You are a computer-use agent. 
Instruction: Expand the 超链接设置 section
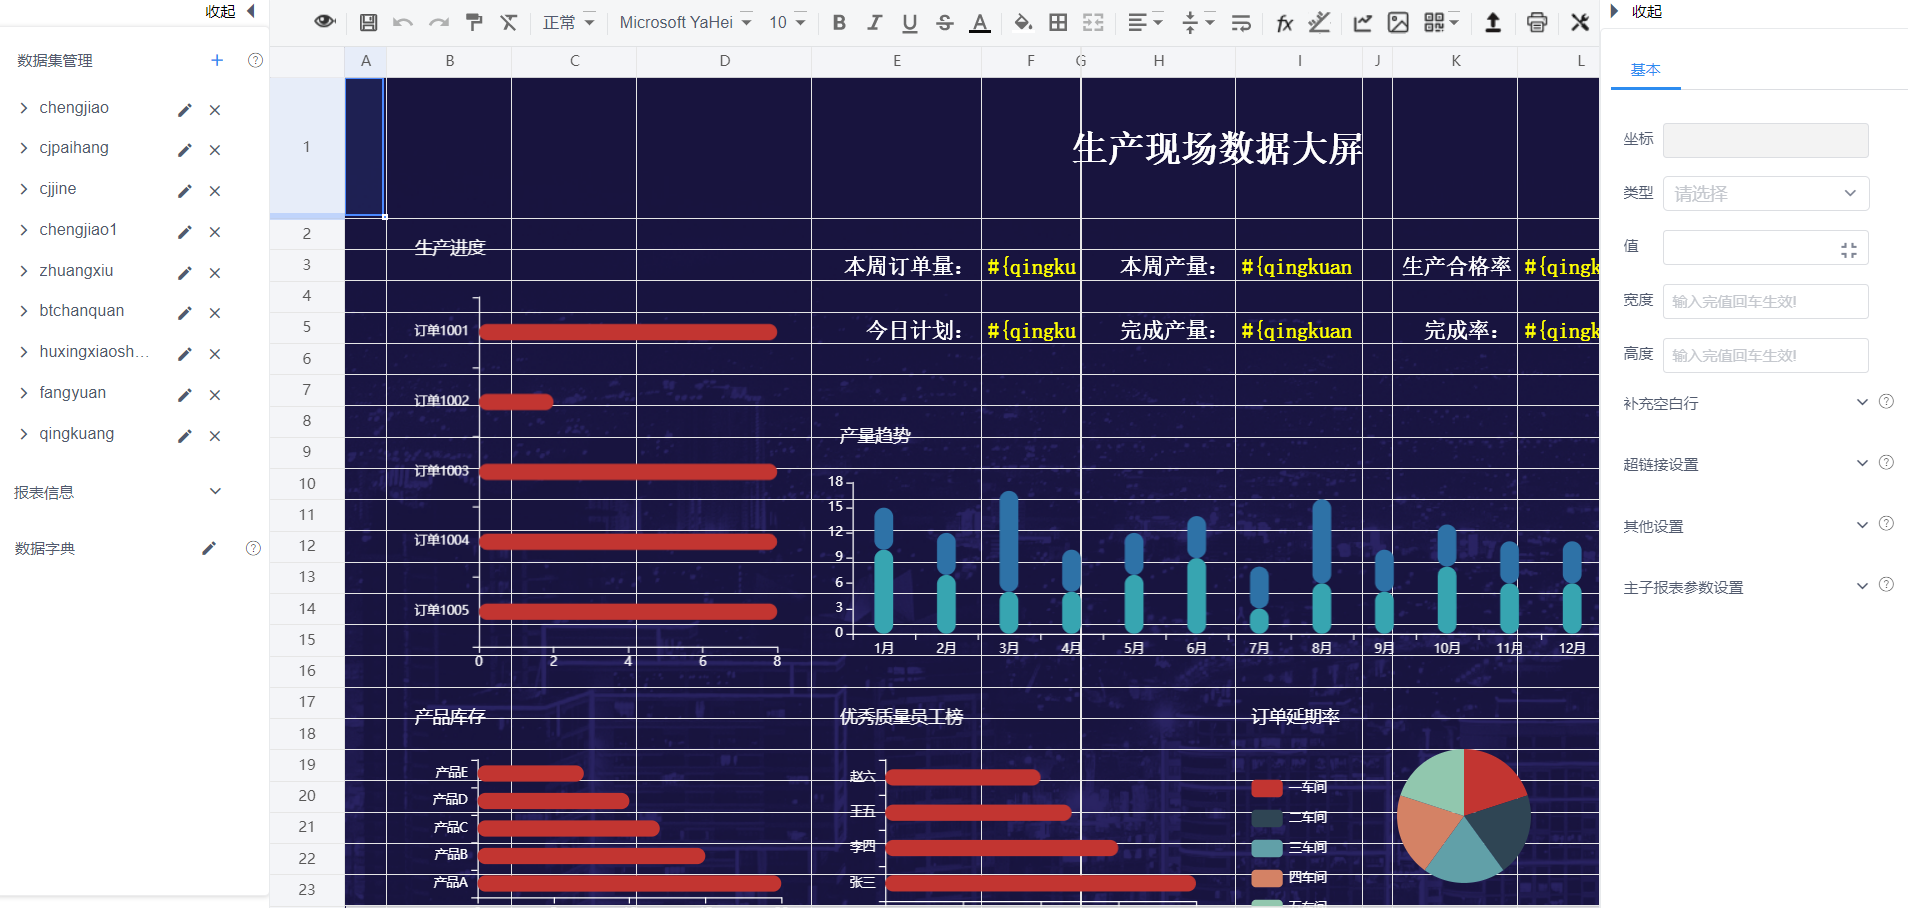[1861, 464]
